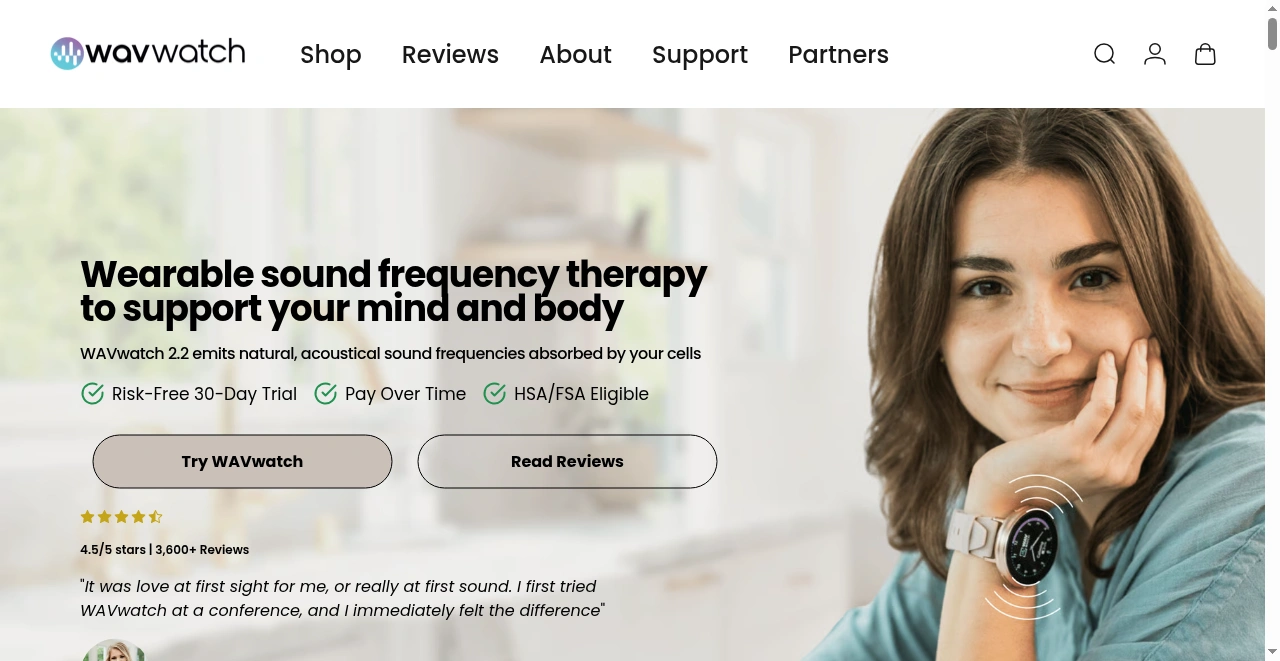The width and height of the screenshot is (1280, 661).
Task: Click the customer testimonial quote text
Action: [x=342, y=598]
